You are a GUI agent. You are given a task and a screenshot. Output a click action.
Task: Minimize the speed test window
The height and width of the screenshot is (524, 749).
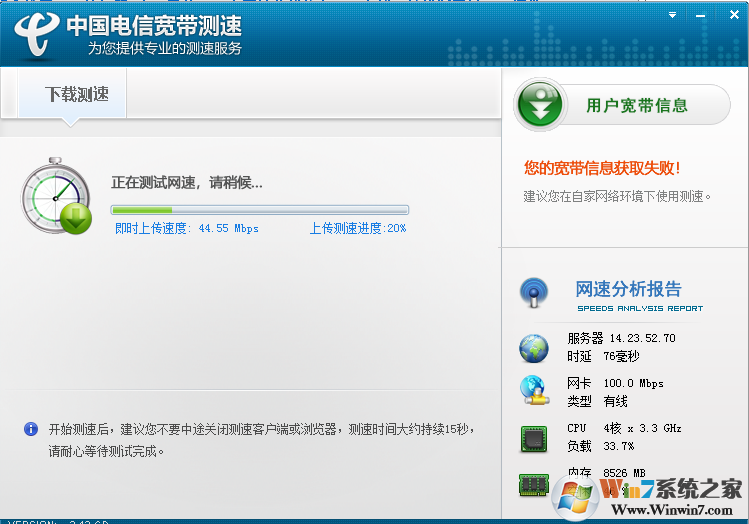coord(700,16)
